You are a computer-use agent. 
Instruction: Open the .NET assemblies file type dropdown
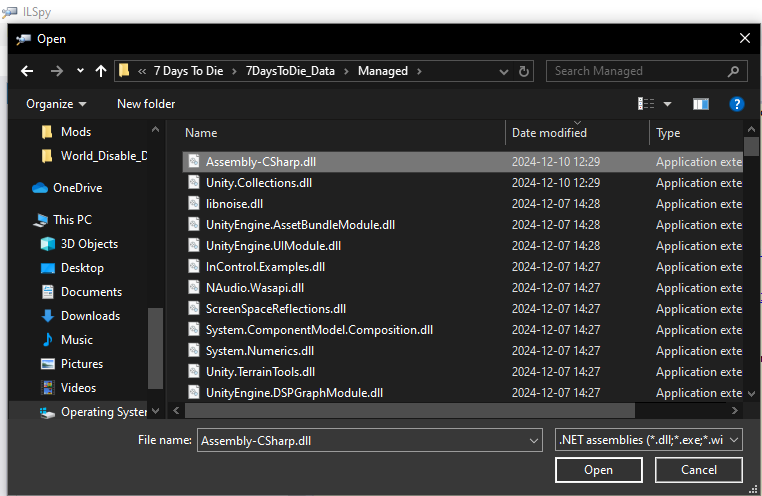[x=649, y=440]
